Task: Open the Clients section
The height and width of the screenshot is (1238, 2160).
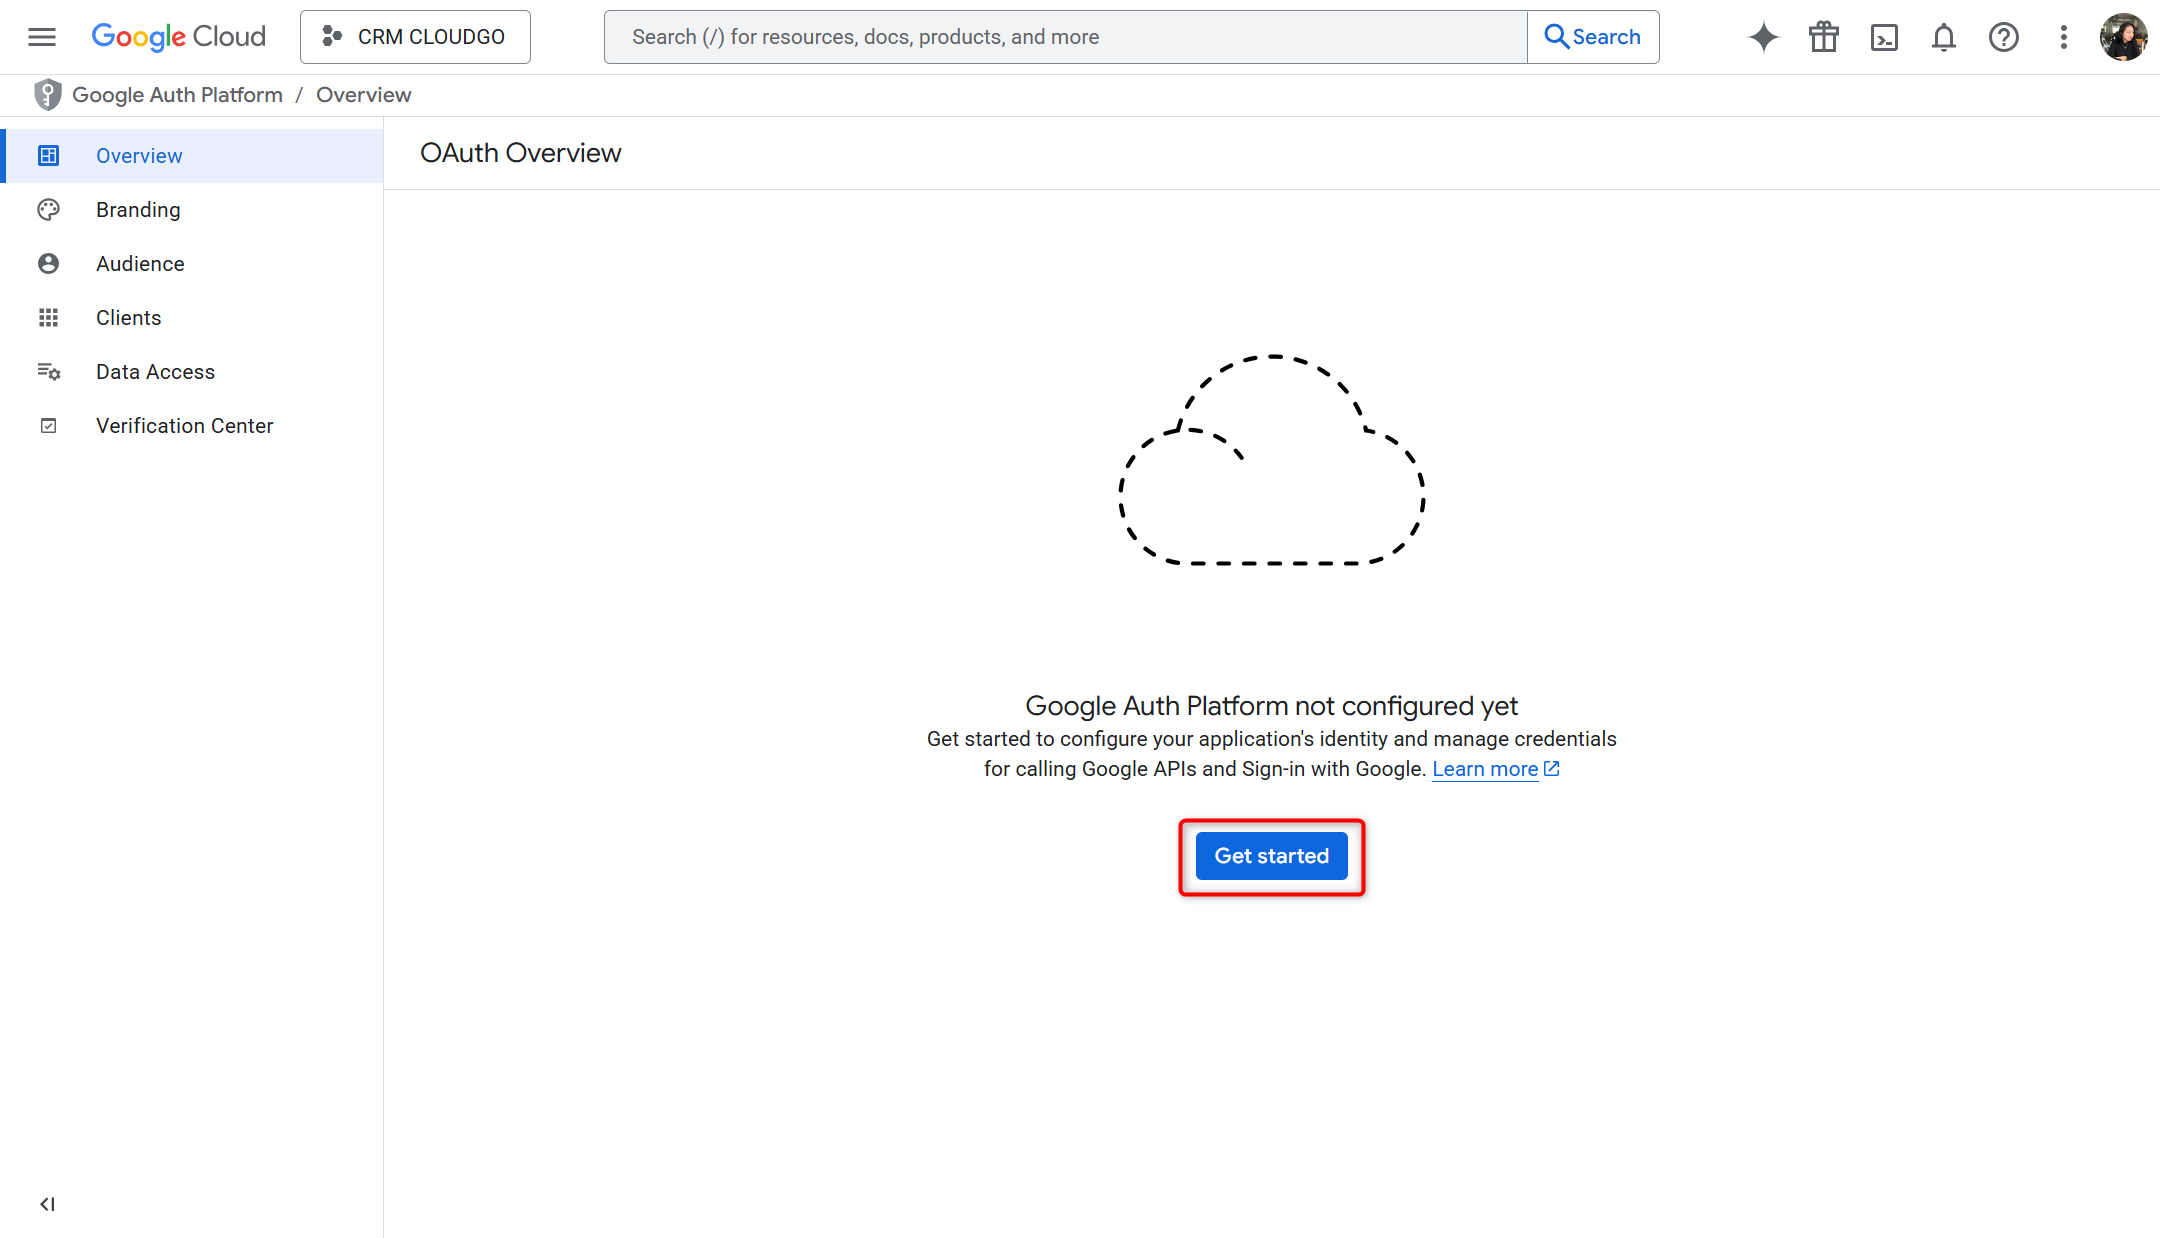Action: [x=128, y=317]
